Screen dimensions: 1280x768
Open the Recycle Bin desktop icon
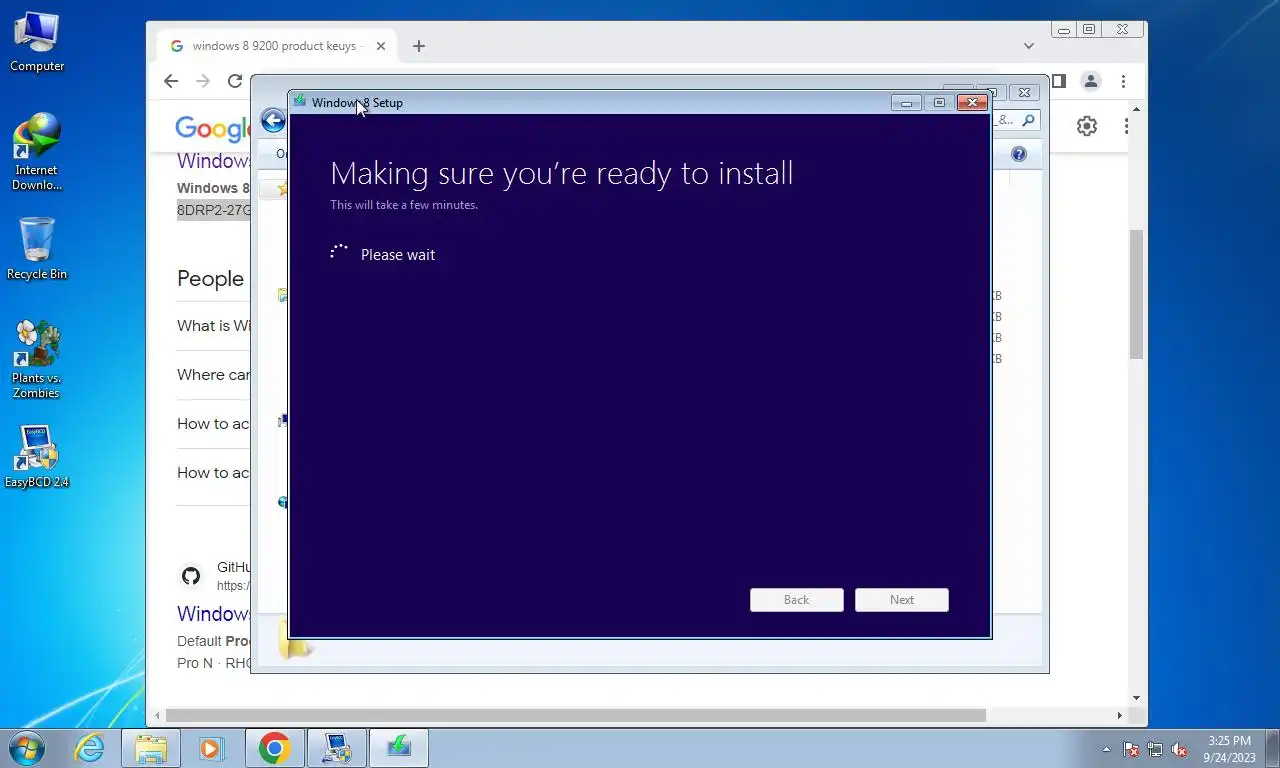pyautogui.click(x=37, y=250)
